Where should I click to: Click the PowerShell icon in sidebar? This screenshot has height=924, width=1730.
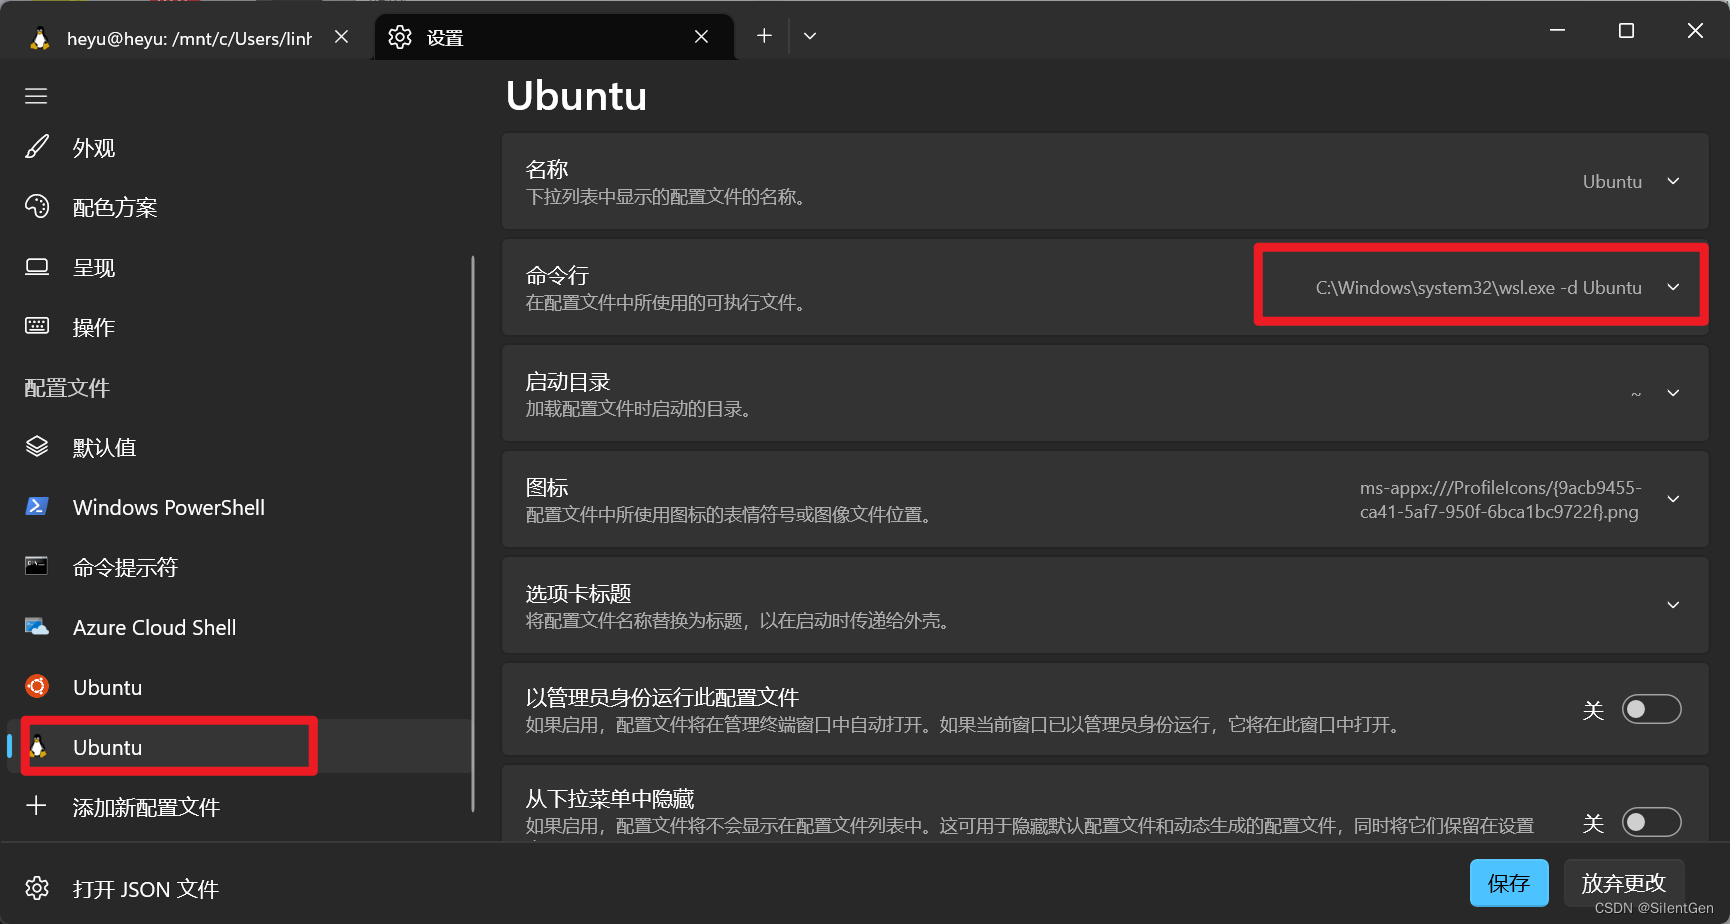37,507
